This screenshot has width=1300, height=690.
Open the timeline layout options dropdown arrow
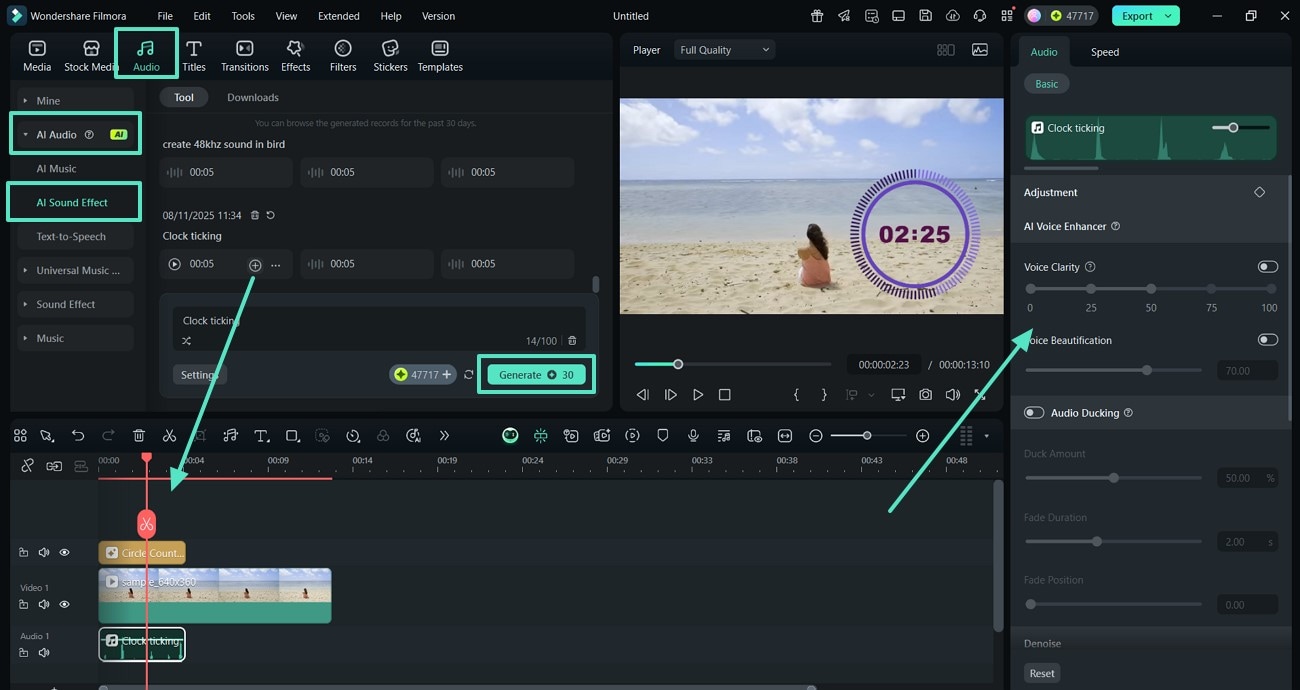pos(986,436)
